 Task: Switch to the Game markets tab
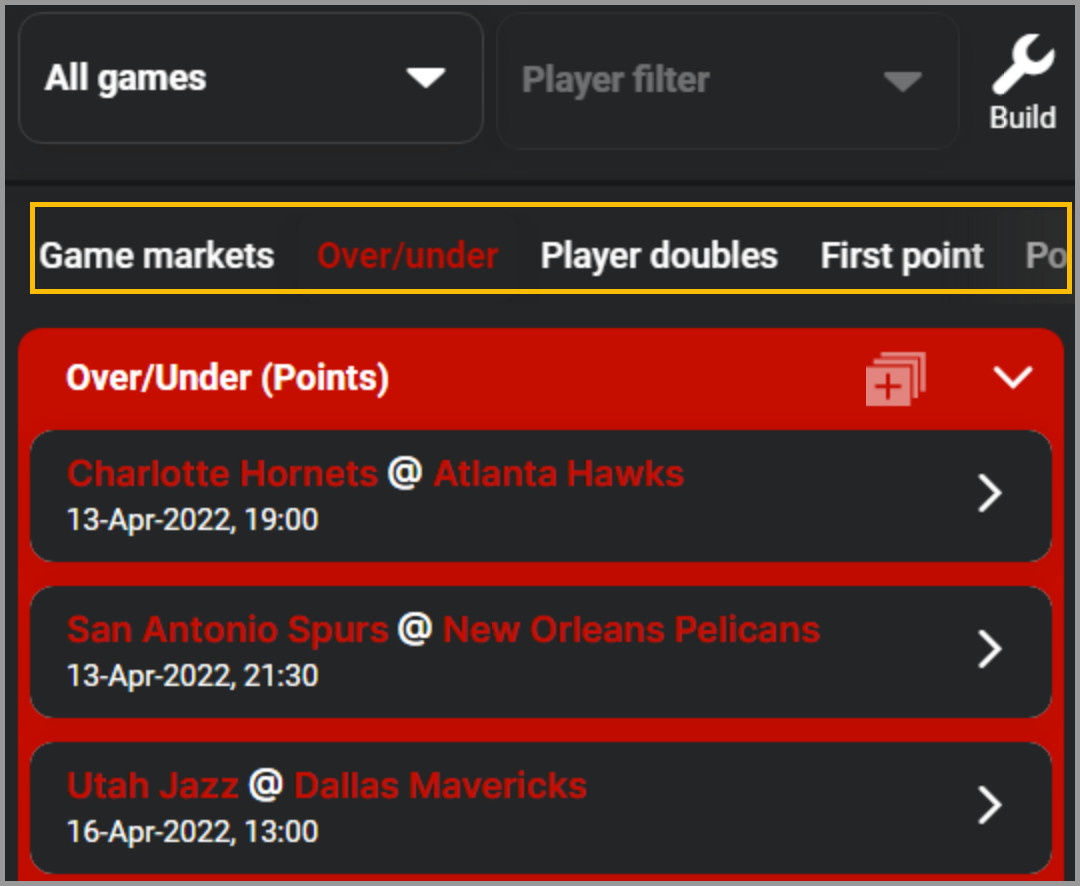tap(157, 256)
